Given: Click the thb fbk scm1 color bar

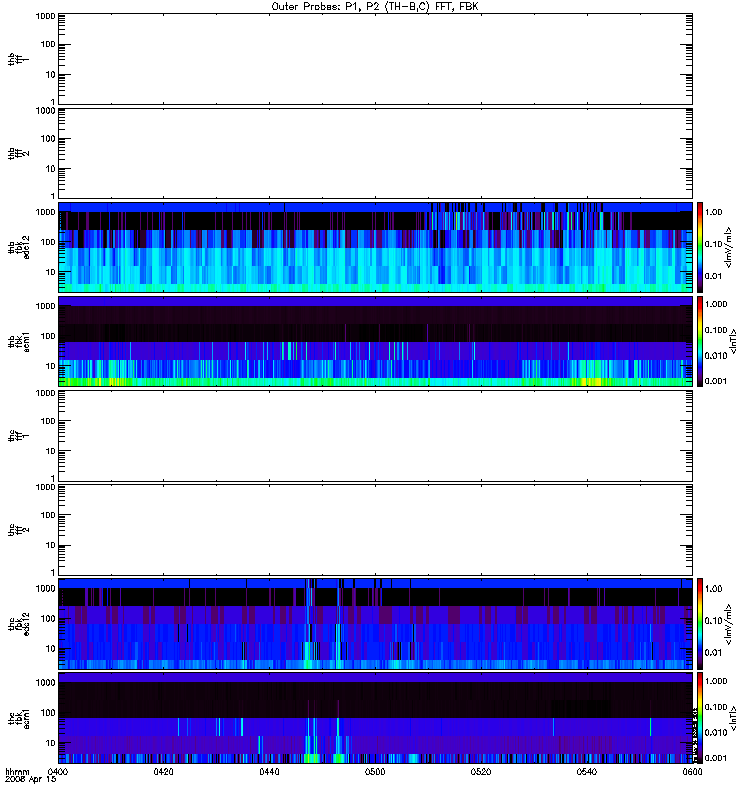Looking at the screenshot, I should [x=700, y=341].
